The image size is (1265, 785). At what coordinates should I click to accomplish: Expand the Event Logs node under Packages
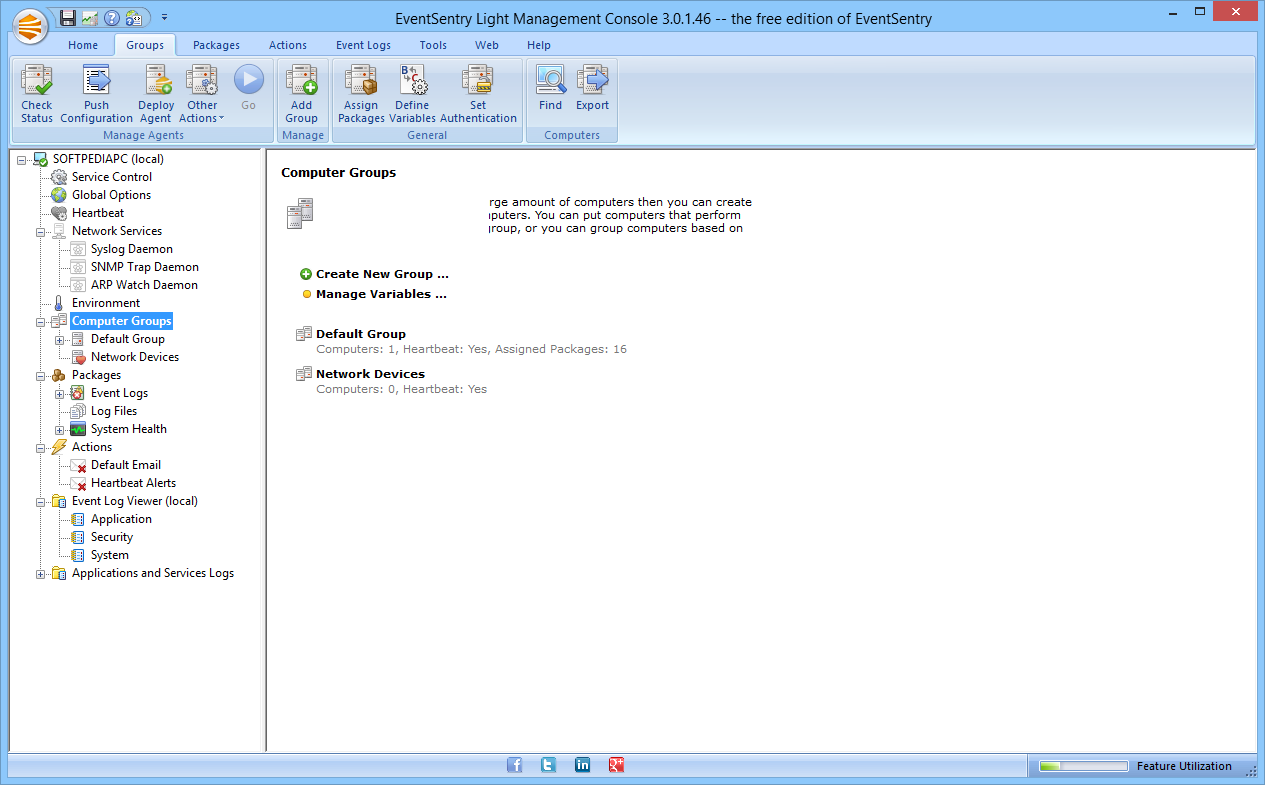[60, 393]
